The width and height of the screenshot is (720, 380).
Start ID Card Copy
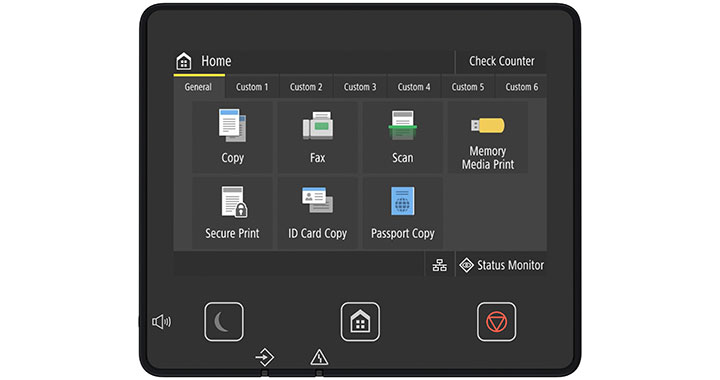coord(317,213)
